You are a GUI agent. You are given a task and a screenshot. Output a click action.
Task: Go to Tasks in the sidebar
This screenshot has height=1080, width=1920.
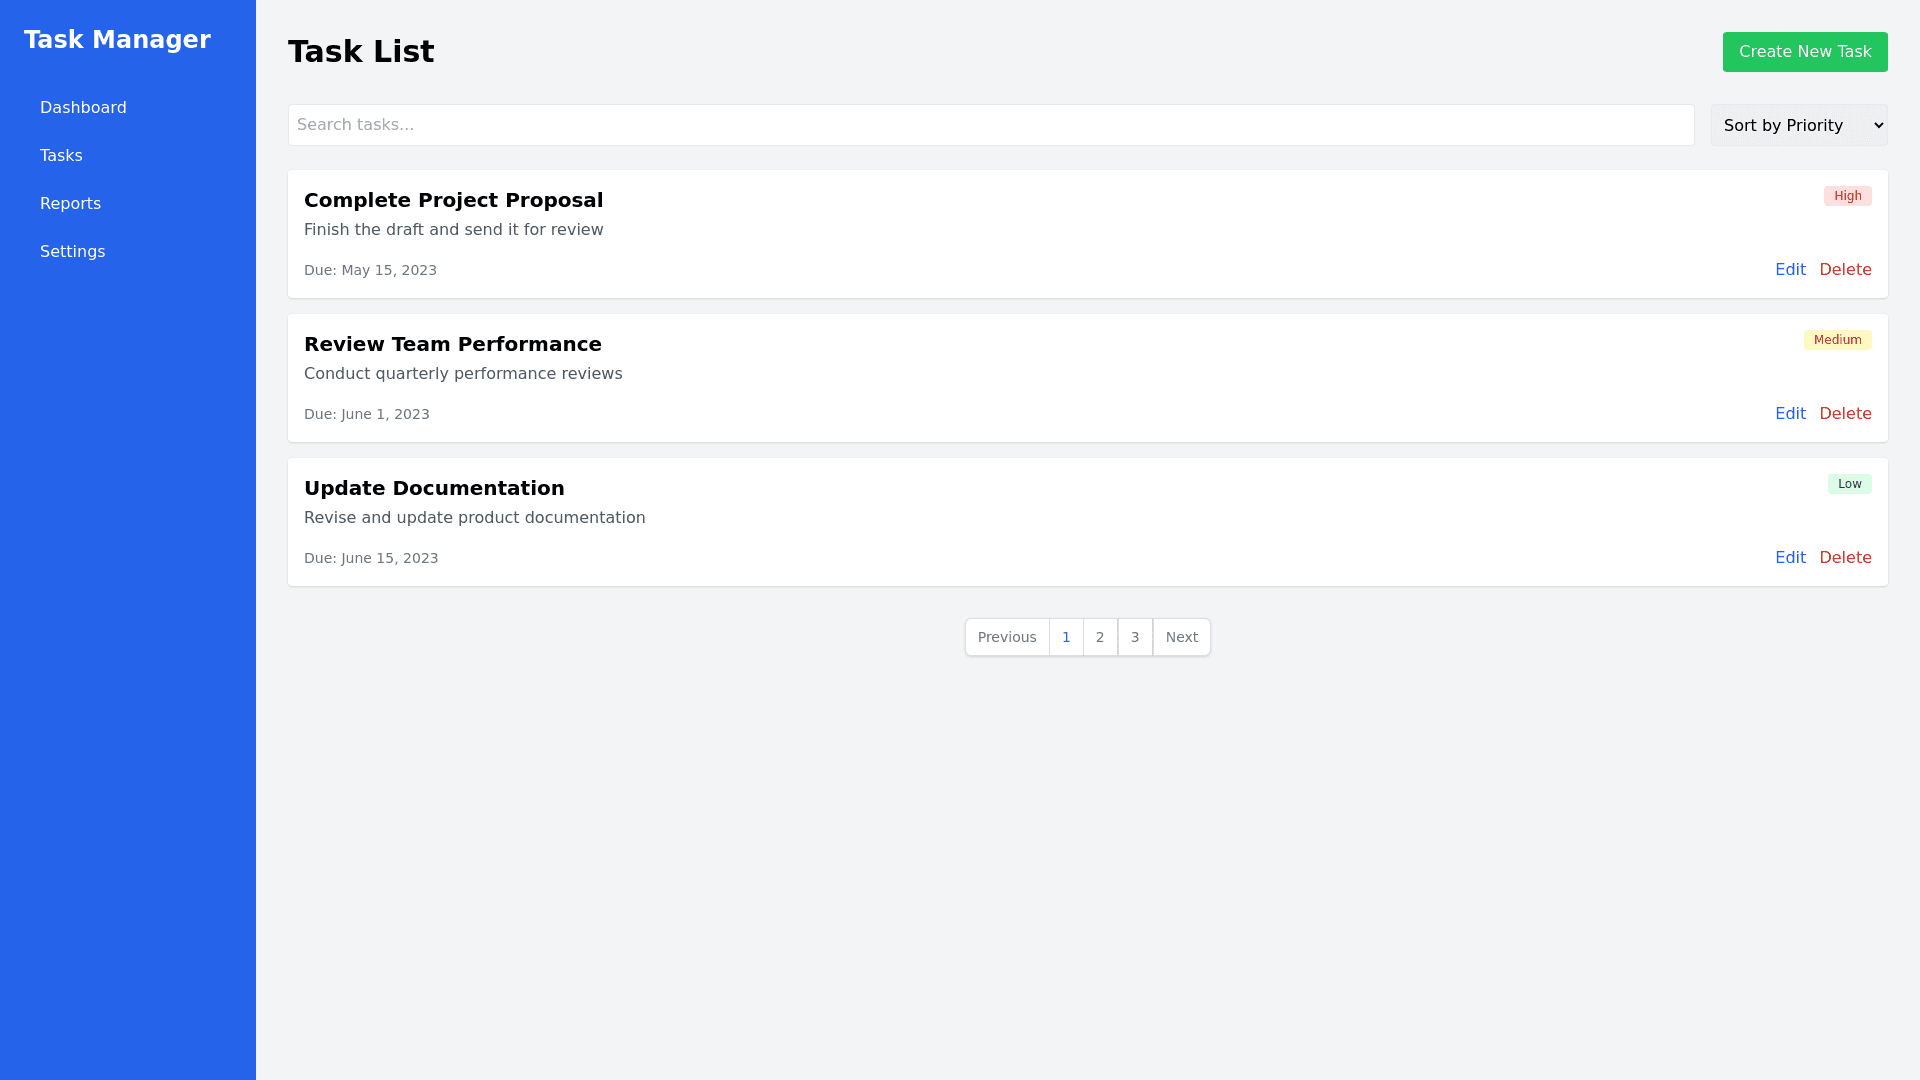coord(61,156)
